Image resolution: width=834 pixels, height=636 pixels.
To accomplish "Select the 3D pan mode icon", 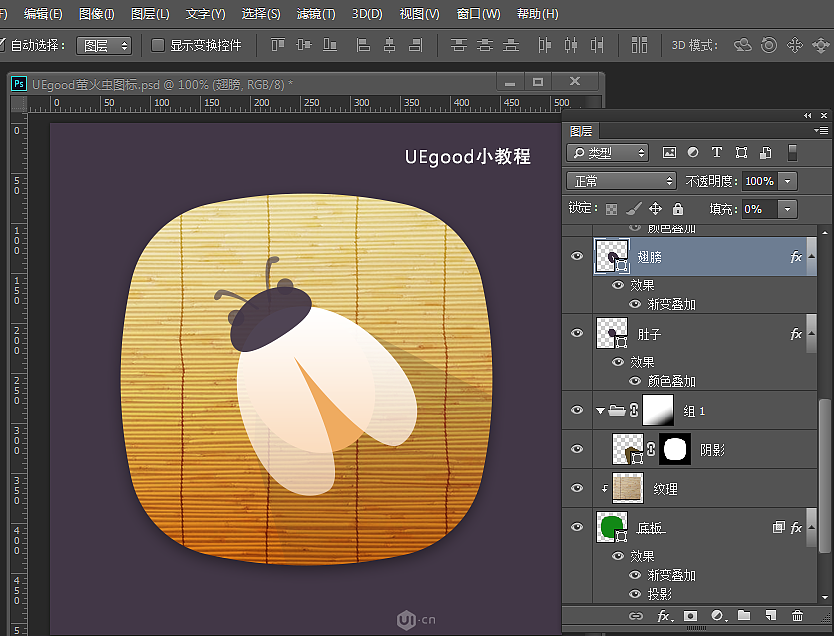I will click(x=795, y=45).
